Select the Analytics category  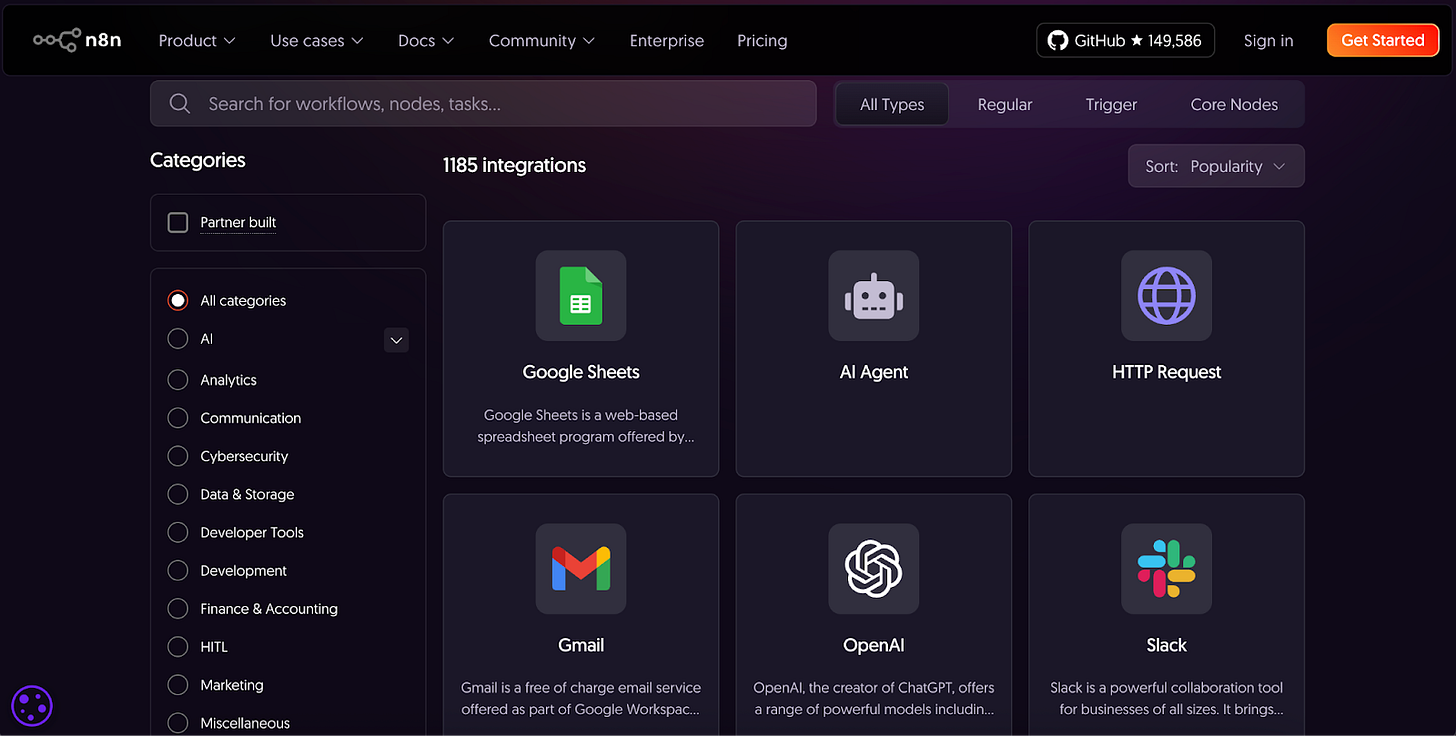point(178,380)
